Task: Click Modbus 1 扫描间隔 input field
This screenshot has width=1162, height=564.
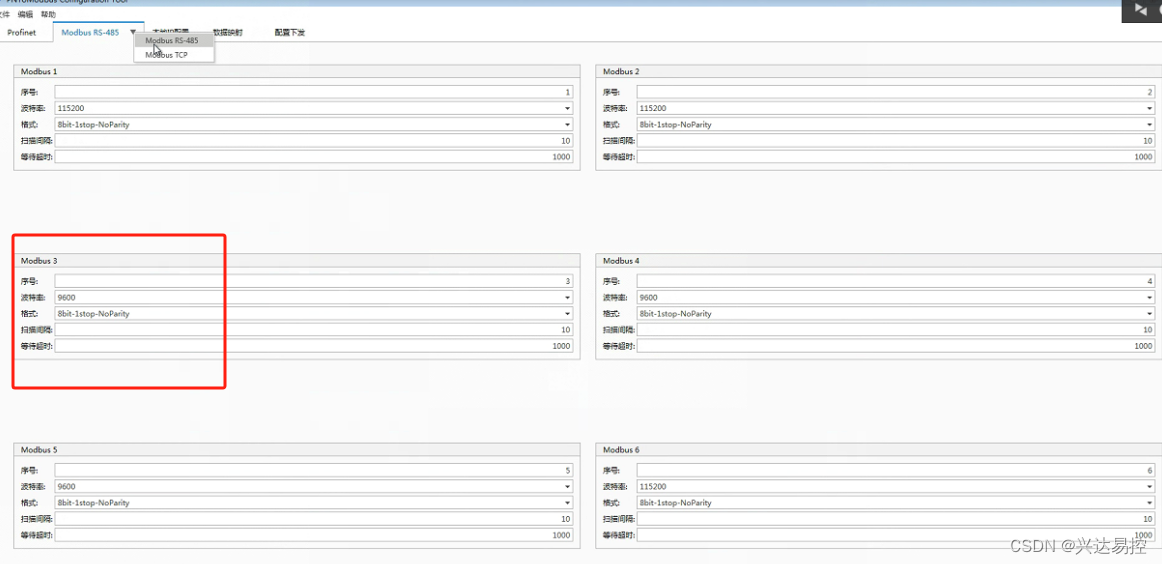Action: [313, 141]
